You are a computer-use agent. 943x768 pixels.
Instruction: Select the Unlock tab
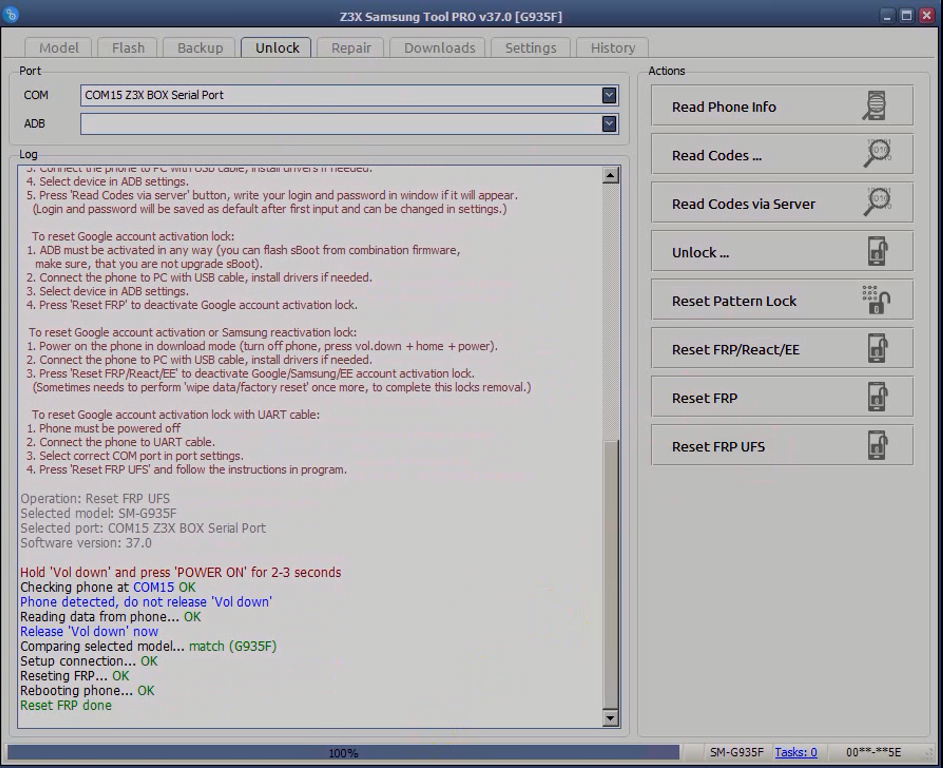coord(277,48)
